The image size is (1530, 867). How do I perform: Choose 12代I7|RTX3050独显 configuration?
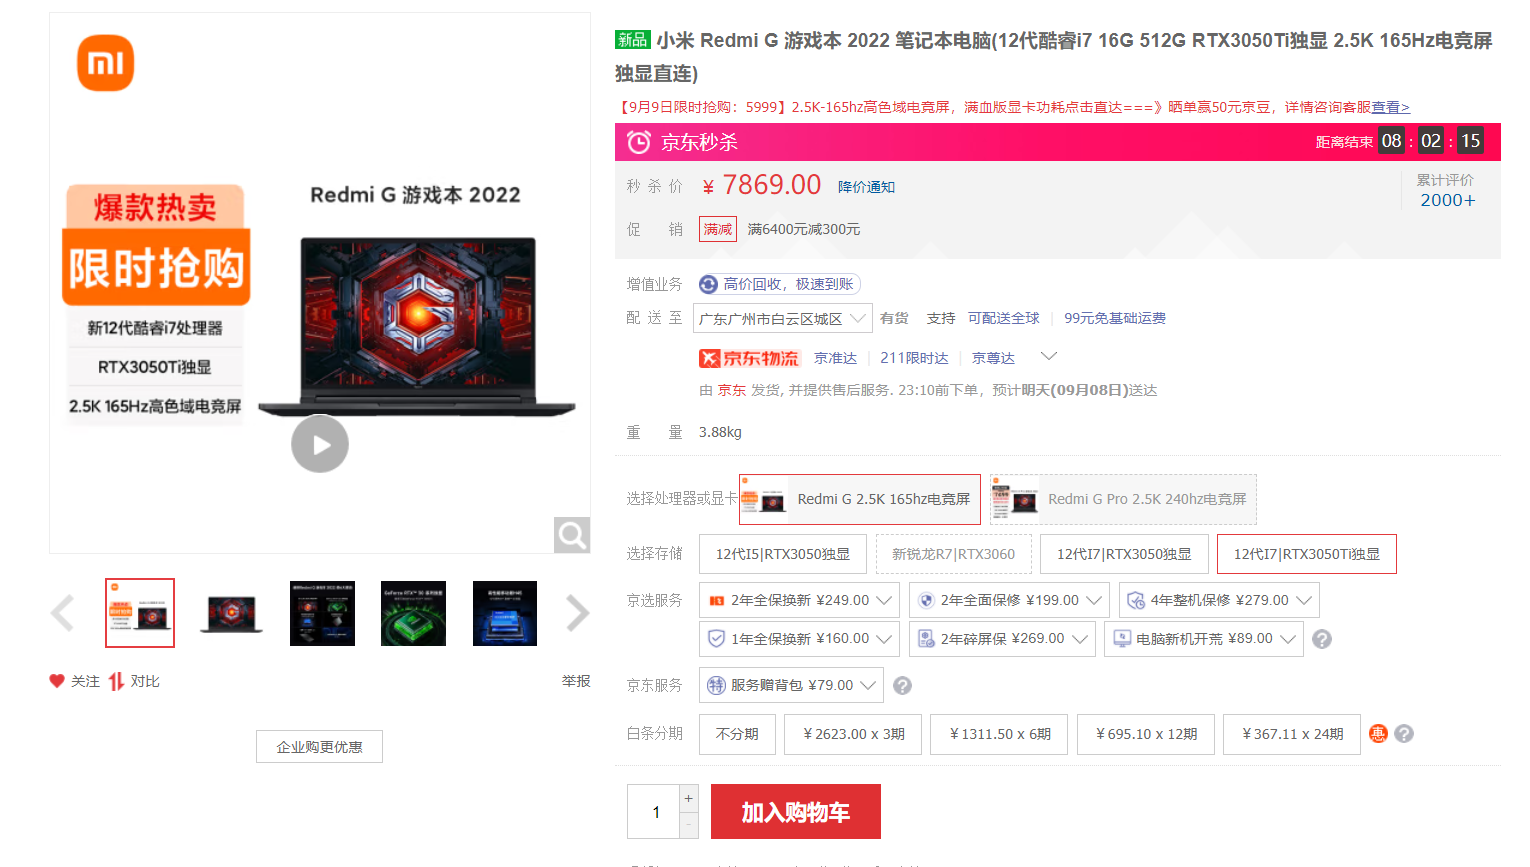coord(1124,554)
